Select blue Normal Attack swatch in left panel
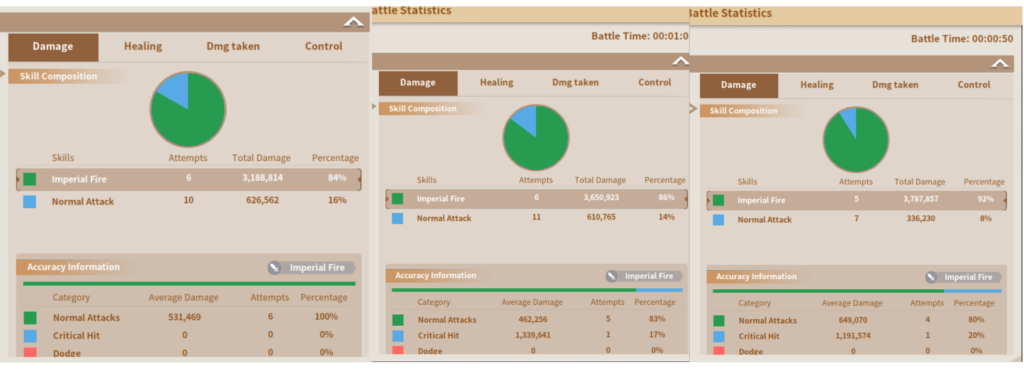1024x370 pixels. point(29,201)
